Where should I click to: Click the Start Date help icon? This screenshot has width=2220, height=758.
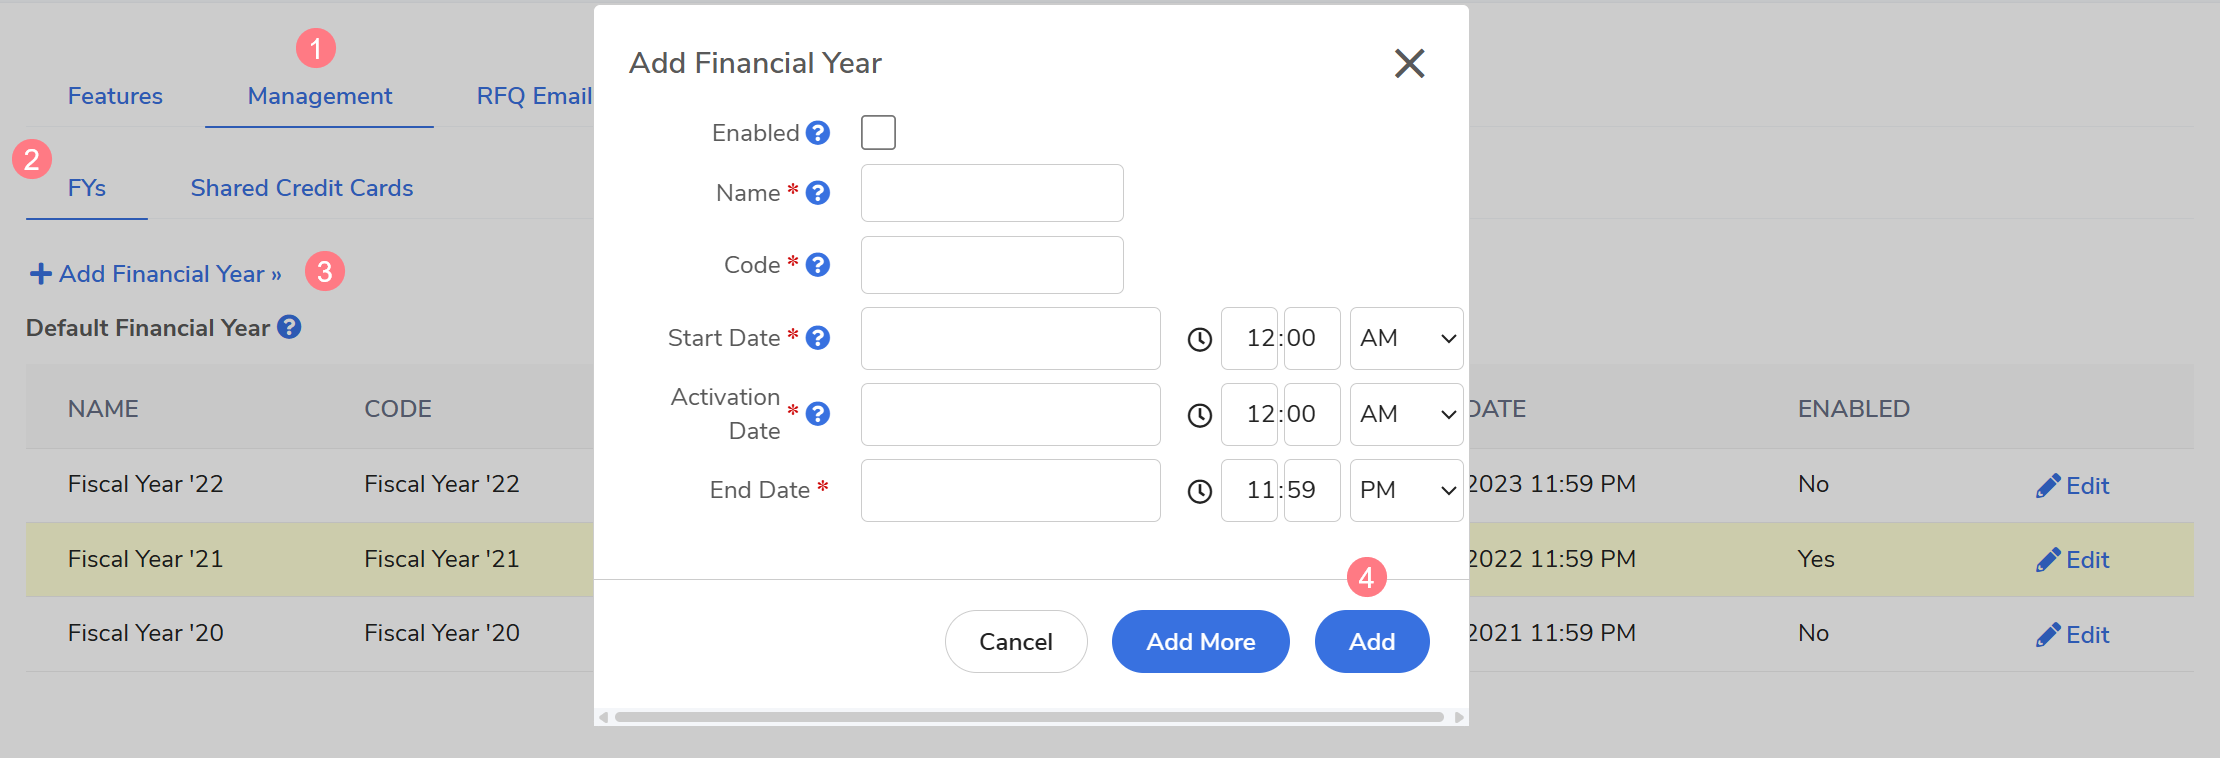[x=817, y=338]
